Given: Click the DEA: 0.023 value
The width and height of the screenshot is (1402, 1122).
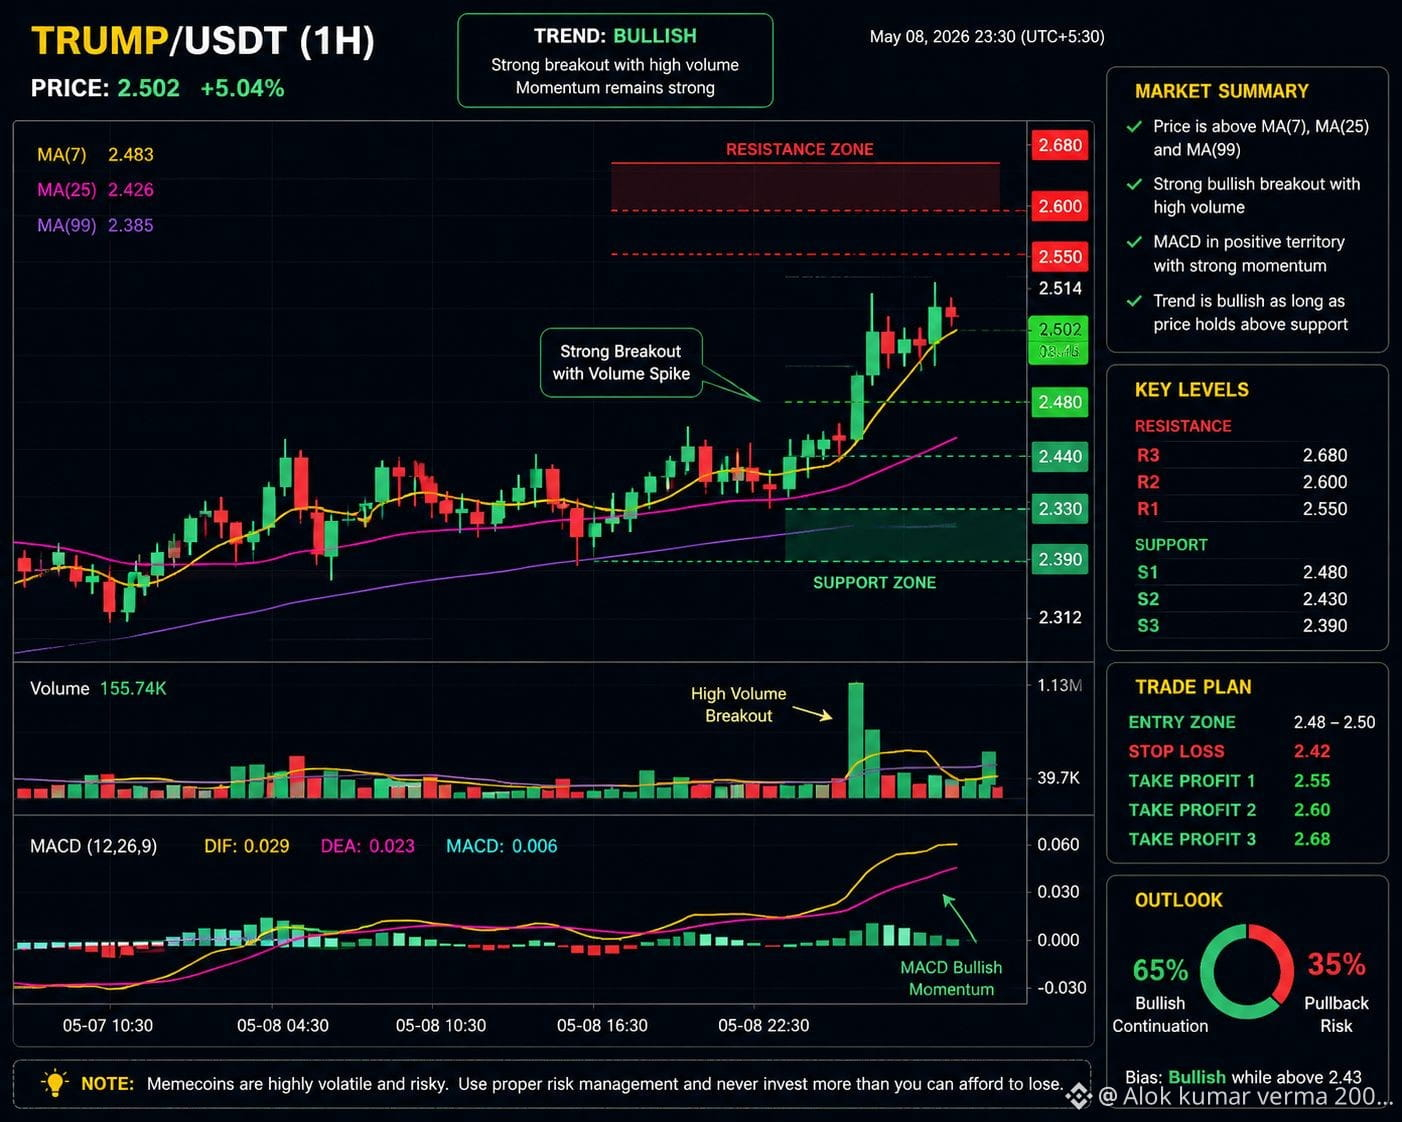Looking at the screenshot, I should click(x=368, y=847).
